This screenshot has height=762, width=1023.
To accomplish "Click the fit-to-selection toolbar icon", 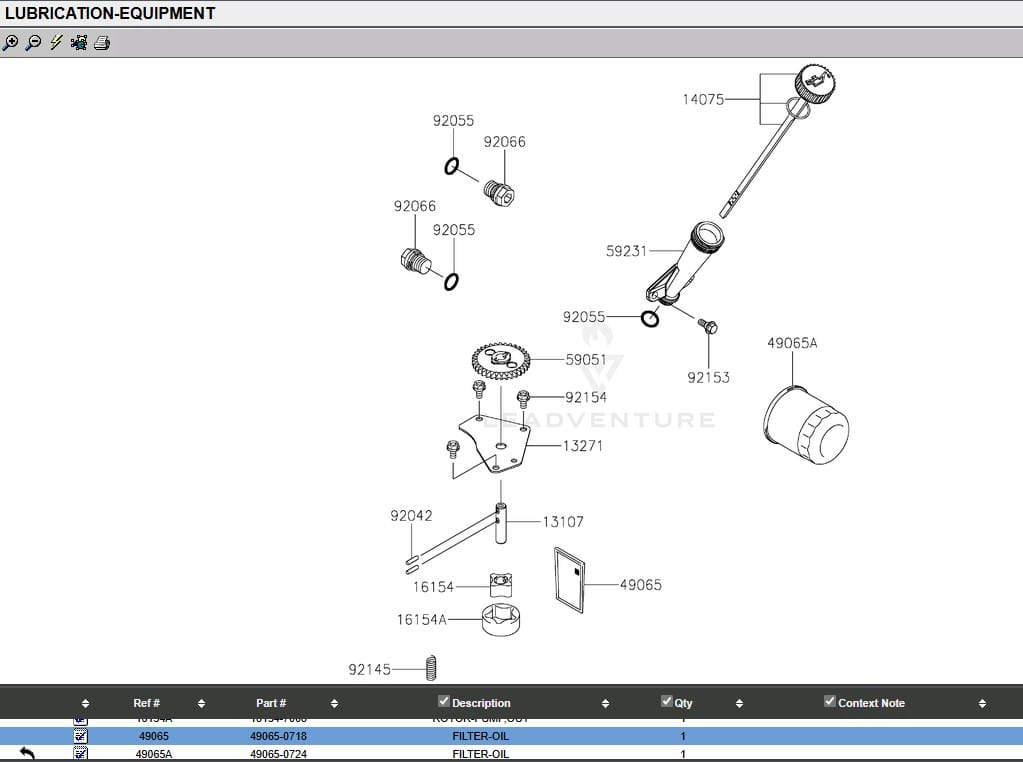I will coord(79,43).
